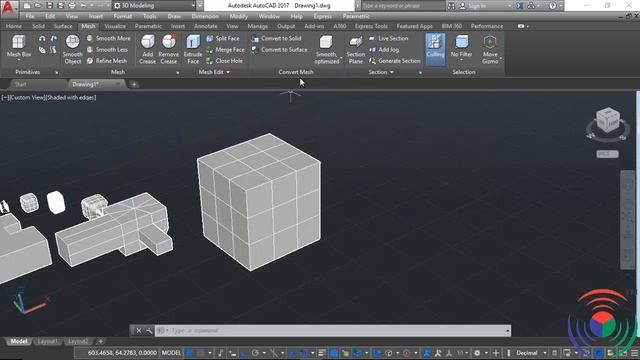
Task: Click Plot printer icon in Quick Access toolbar
Action: click(x=72, y=6)
